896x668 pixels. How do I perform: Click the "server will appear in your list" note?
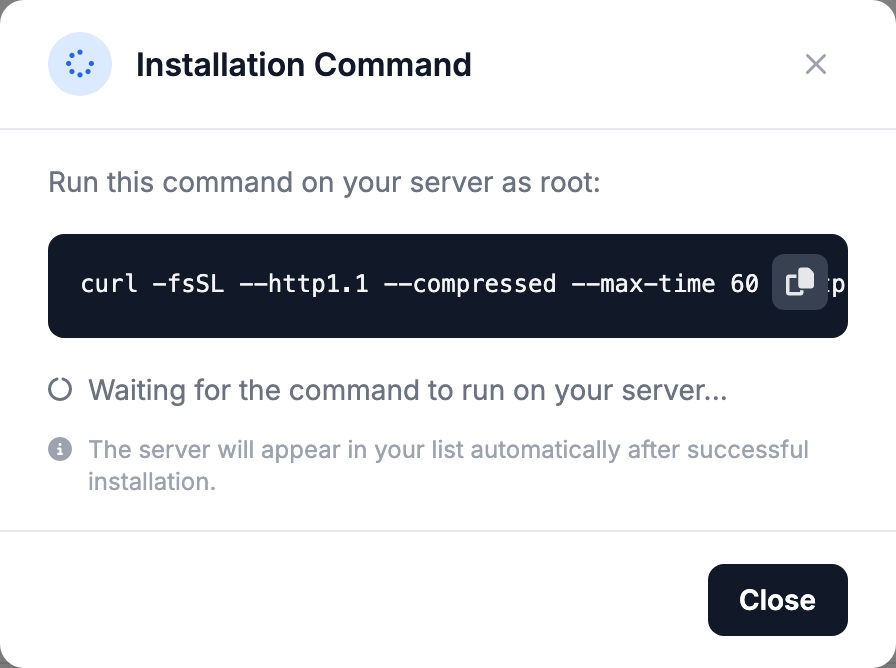click(x=448, y=465)
